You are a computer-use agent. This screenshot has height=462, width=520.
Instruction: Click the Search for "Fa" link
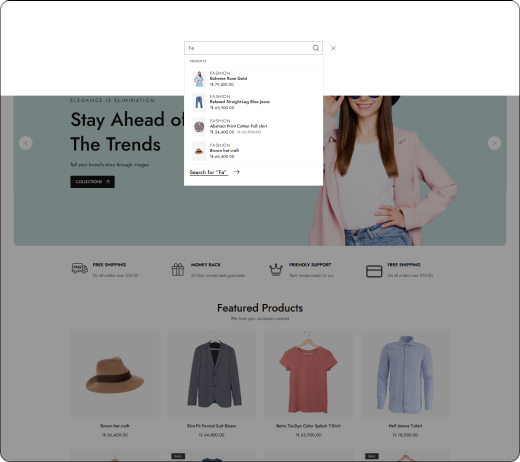[209, 172]
